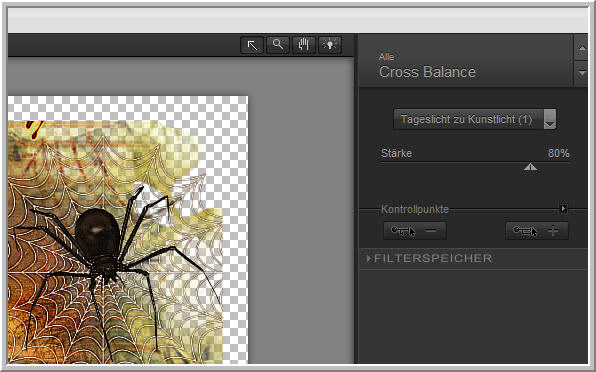
Task: Select the Cross Balance filter title
Action: [427, 72]
